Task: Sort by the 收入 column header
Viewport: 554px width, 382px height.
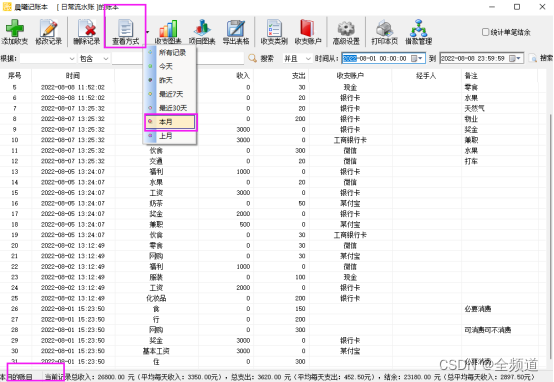Action: pyautogui.click(x=226, y=75)
